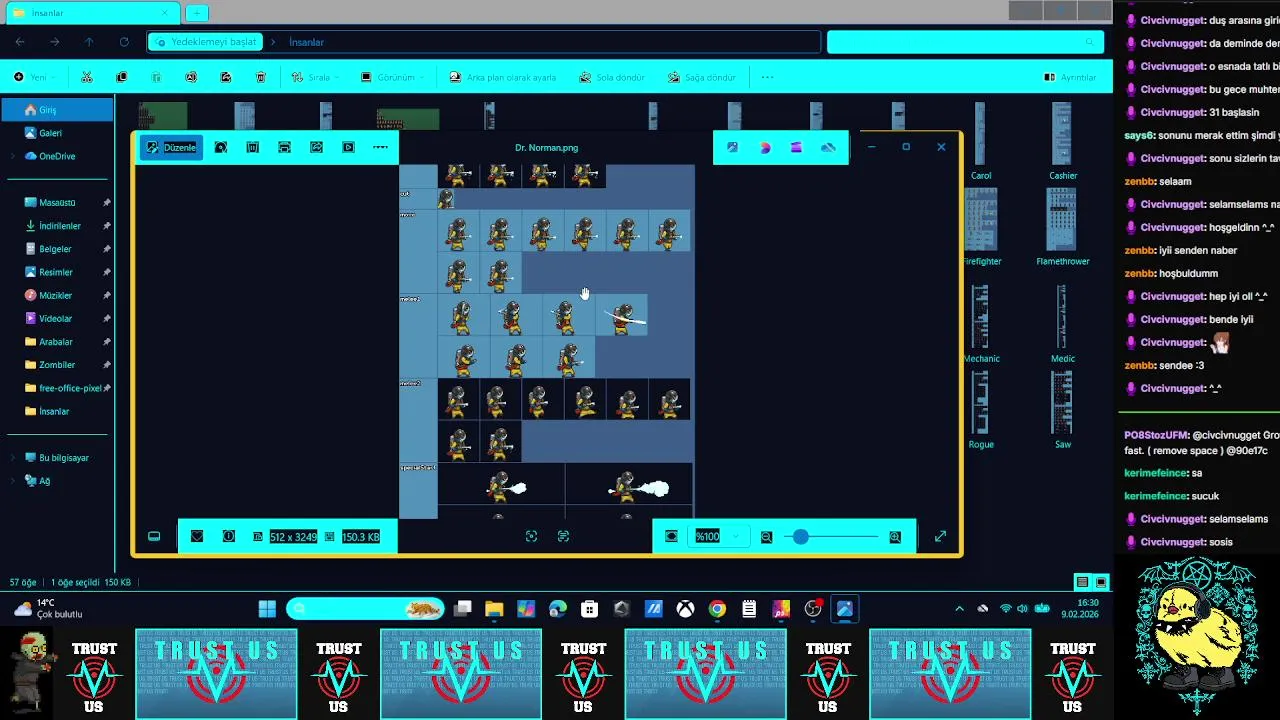Enter fullscreen with the diagonal arrows icon
Image resolution: width=1280 pixels, height=720 pixels.
[940, 536]
